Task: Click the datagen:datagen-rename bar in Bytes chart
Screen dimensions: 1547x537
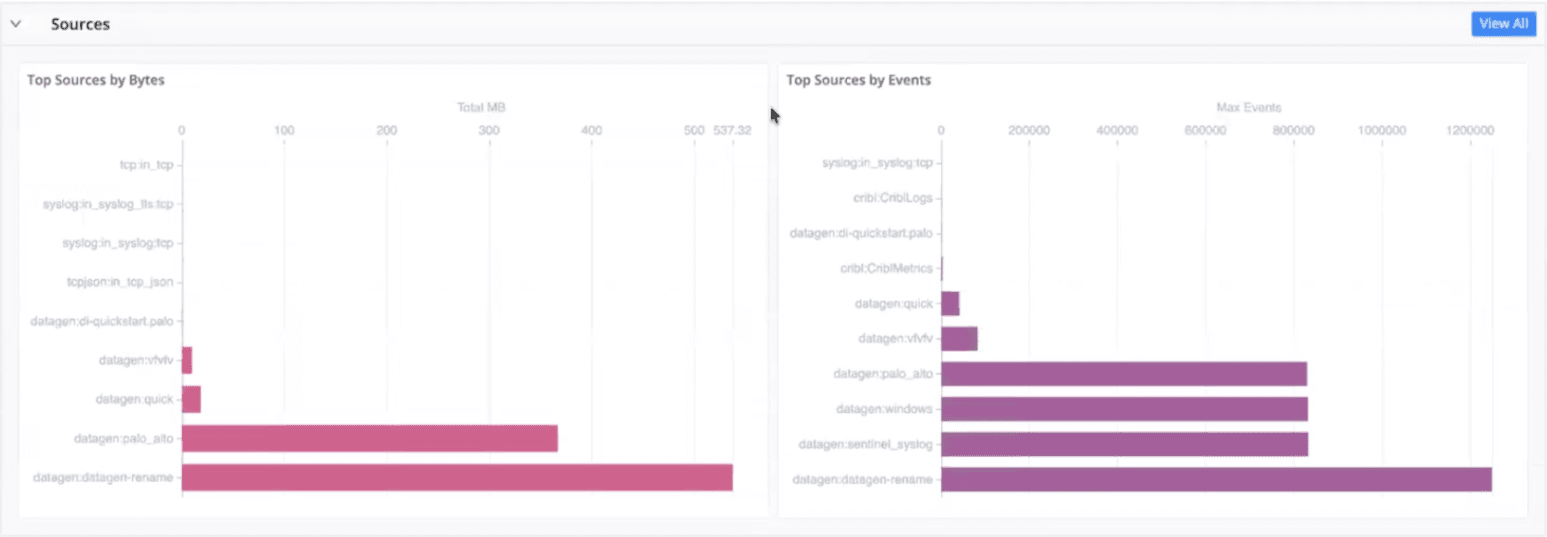Action: [x=456, y=478]
